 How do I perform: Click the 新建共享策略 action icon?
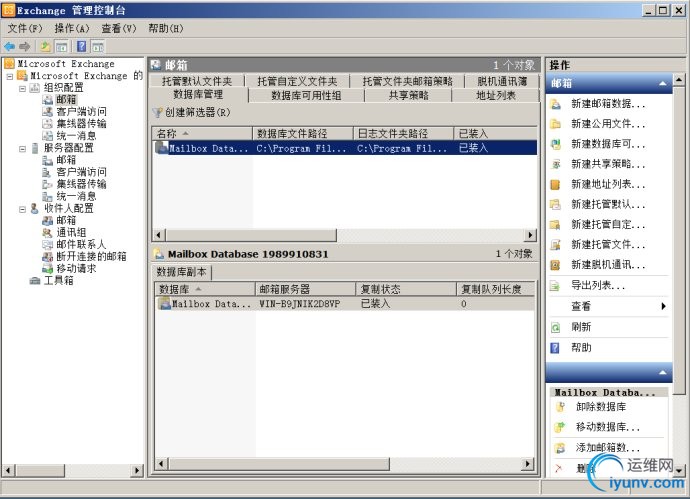pyautogui.click(x=556, y=164)
